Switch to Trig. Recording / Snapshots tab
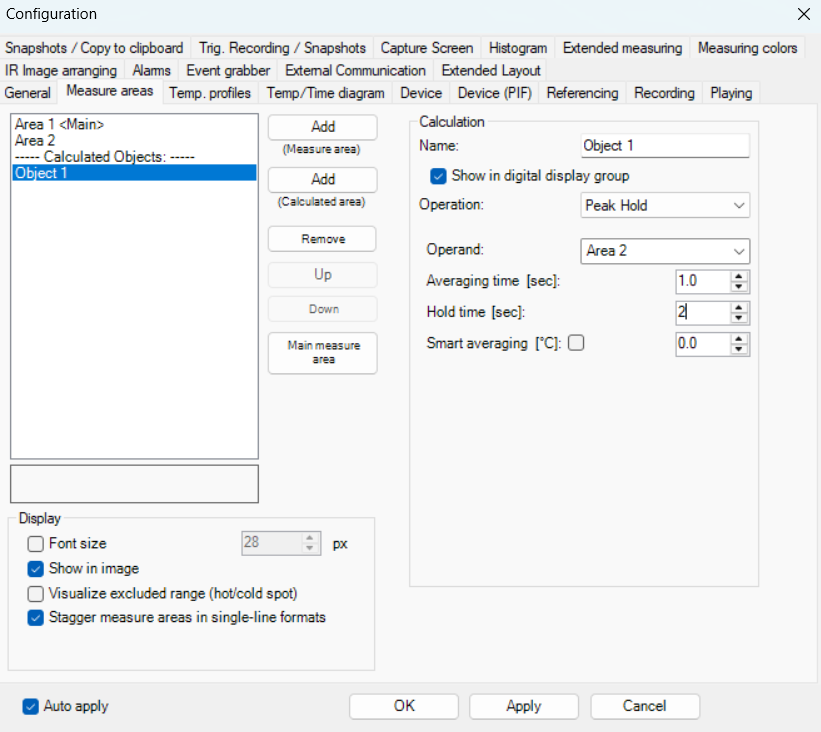 click(282, 48)
